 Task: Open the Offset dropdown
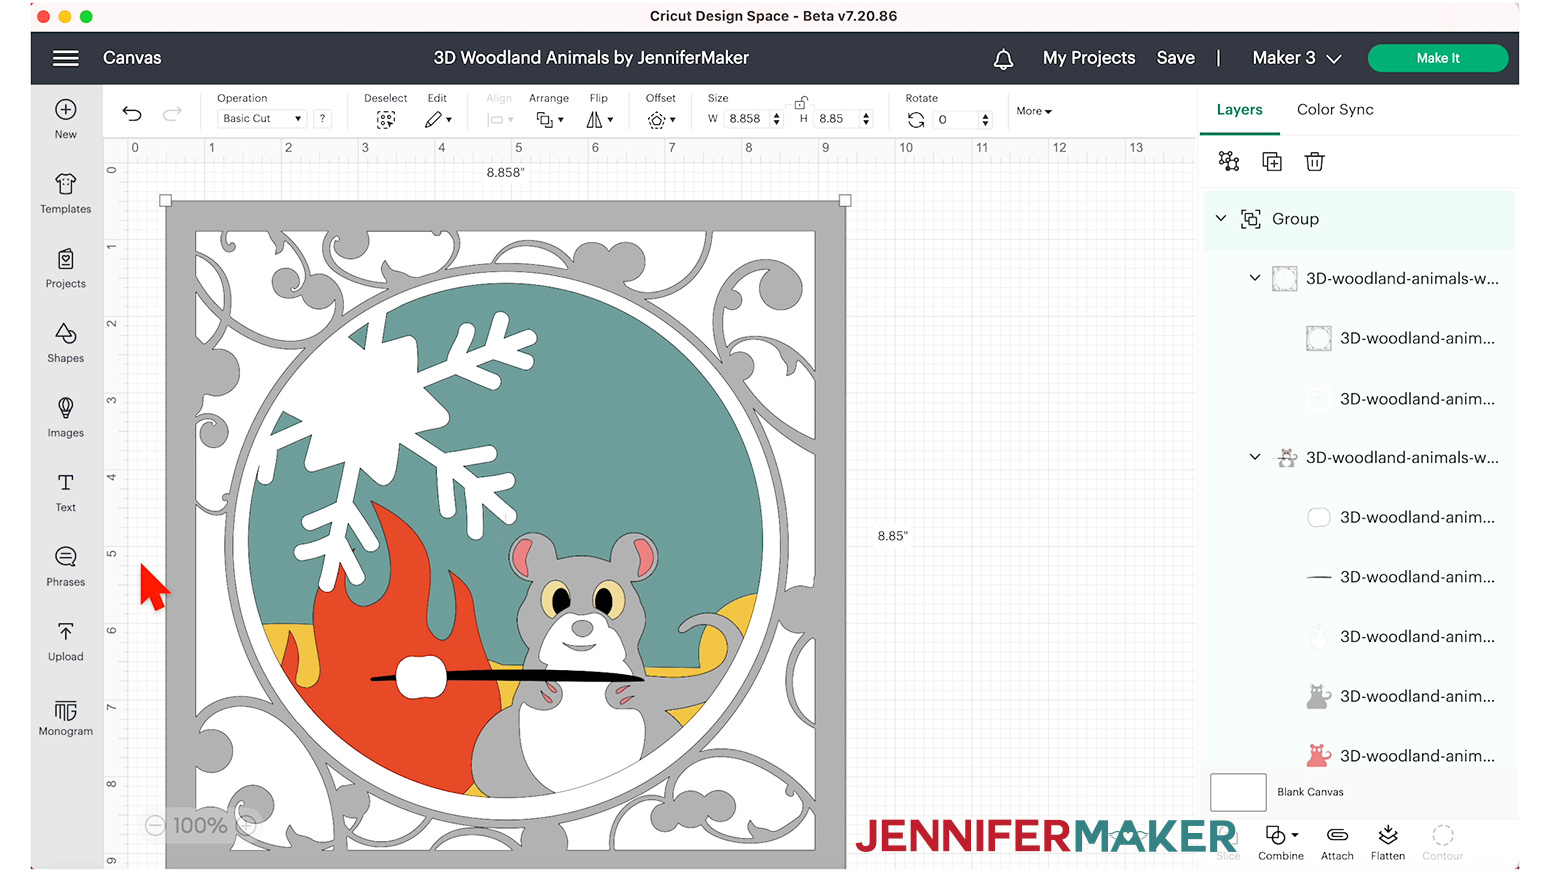[x=661, y=119]
